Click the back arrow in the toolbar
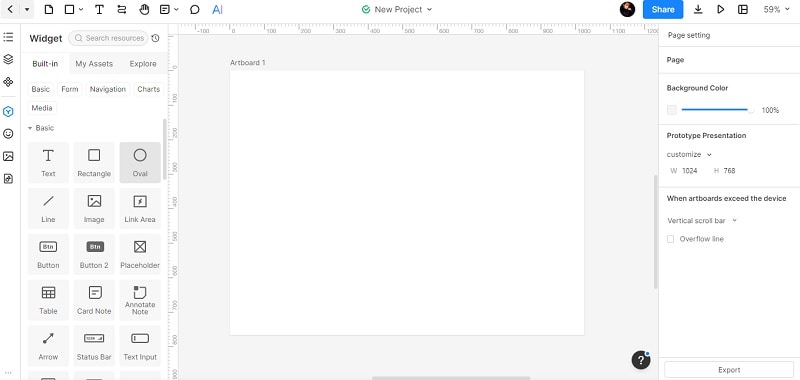This screenshot has width=800, height=380. tap(10, 9)
